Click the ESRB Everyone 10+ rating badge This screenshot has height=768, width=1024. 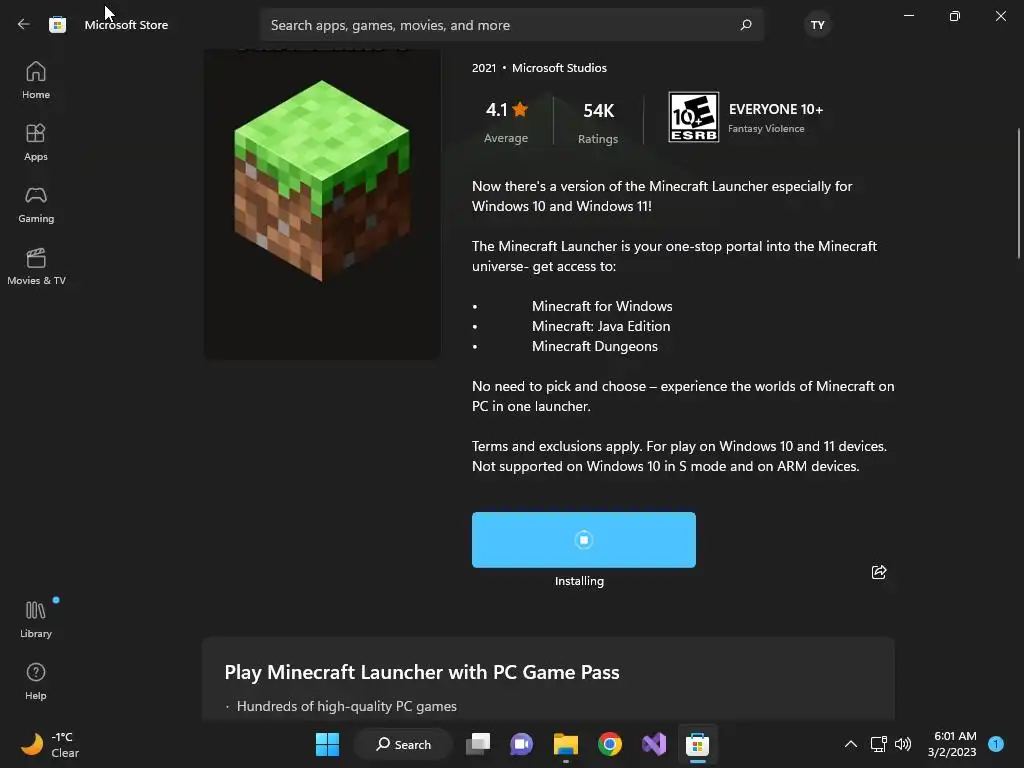[694, 117]
